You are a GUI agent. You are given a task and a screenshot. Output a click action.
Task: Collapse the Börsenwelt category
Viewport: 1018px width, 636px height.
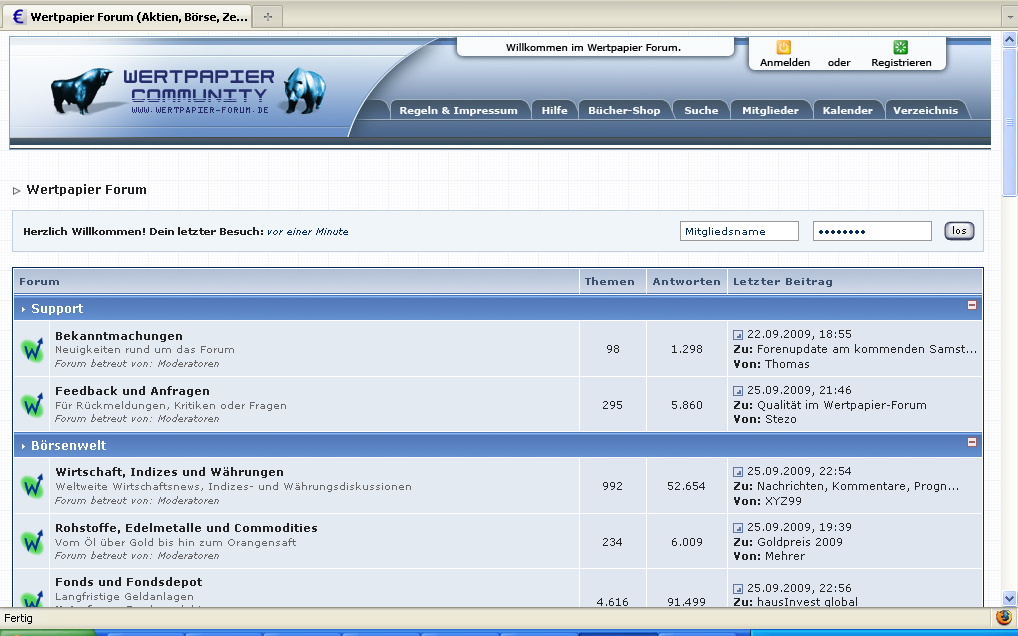pyautogui.click(x=972, y=442)
